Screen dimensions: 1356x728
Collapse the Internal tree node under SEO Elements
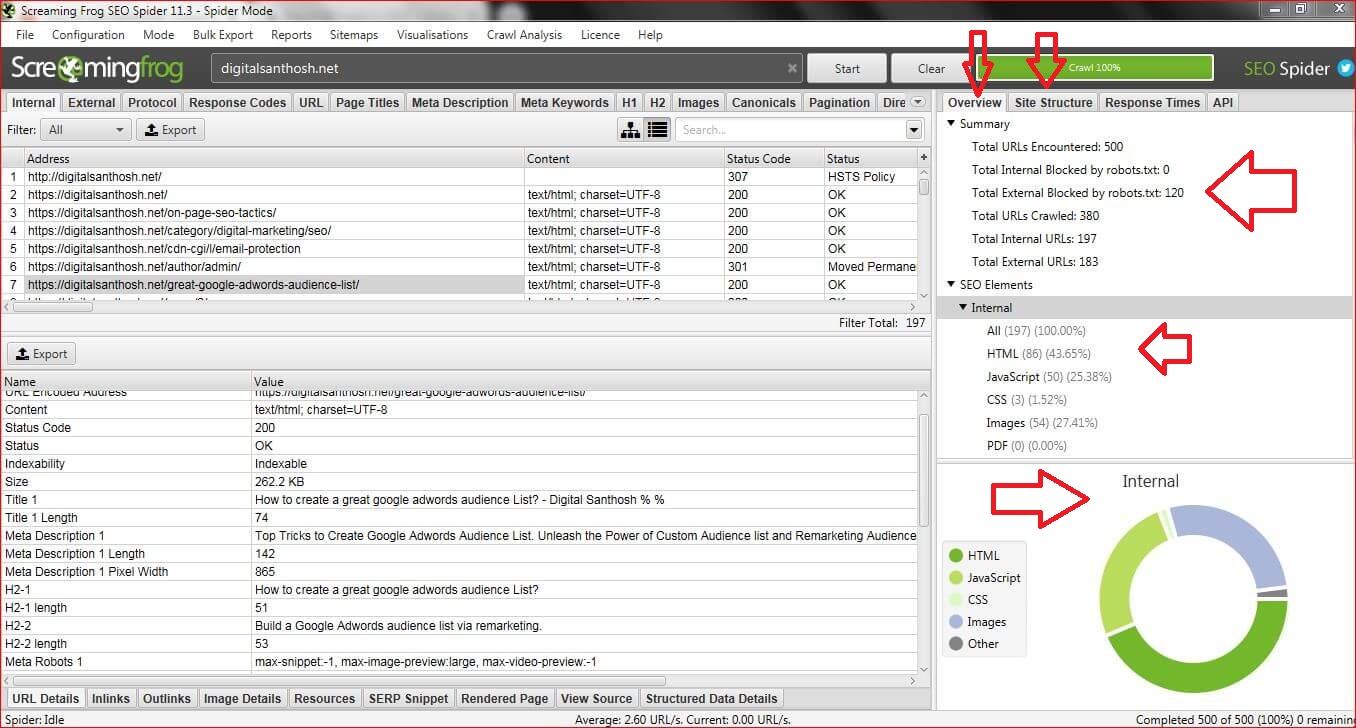(963, 308)
